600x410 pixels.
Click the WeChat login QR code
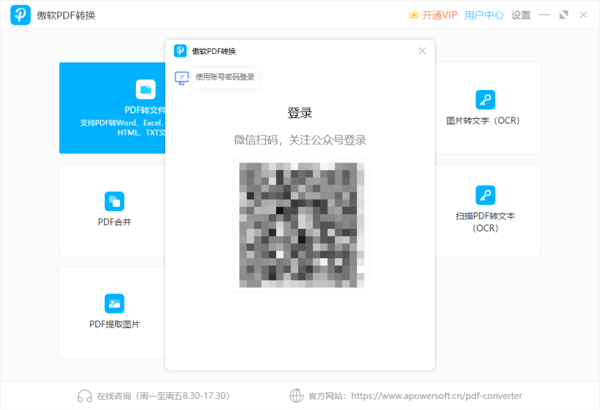point(300,224)
